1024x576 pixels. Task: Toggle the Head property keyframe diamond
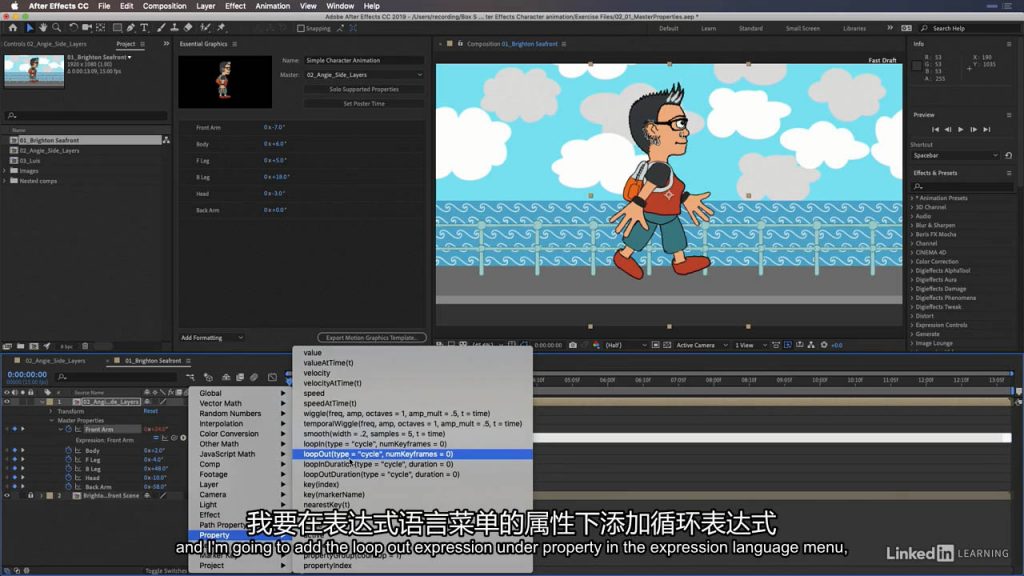coord(14,477)
